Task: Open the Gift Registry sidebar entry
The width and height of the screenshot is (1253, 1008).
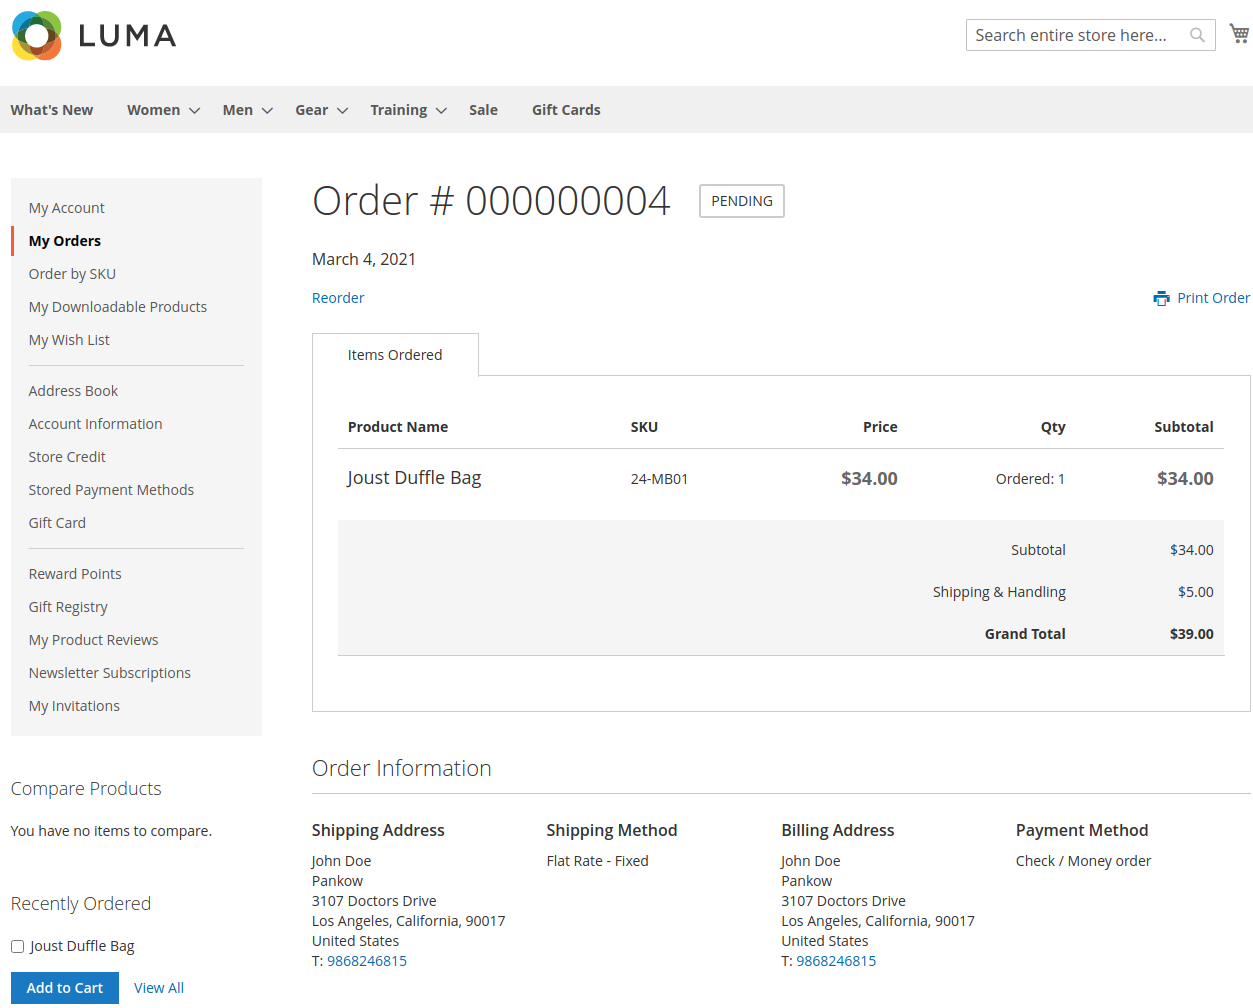Action: click(x=68, y=606)
